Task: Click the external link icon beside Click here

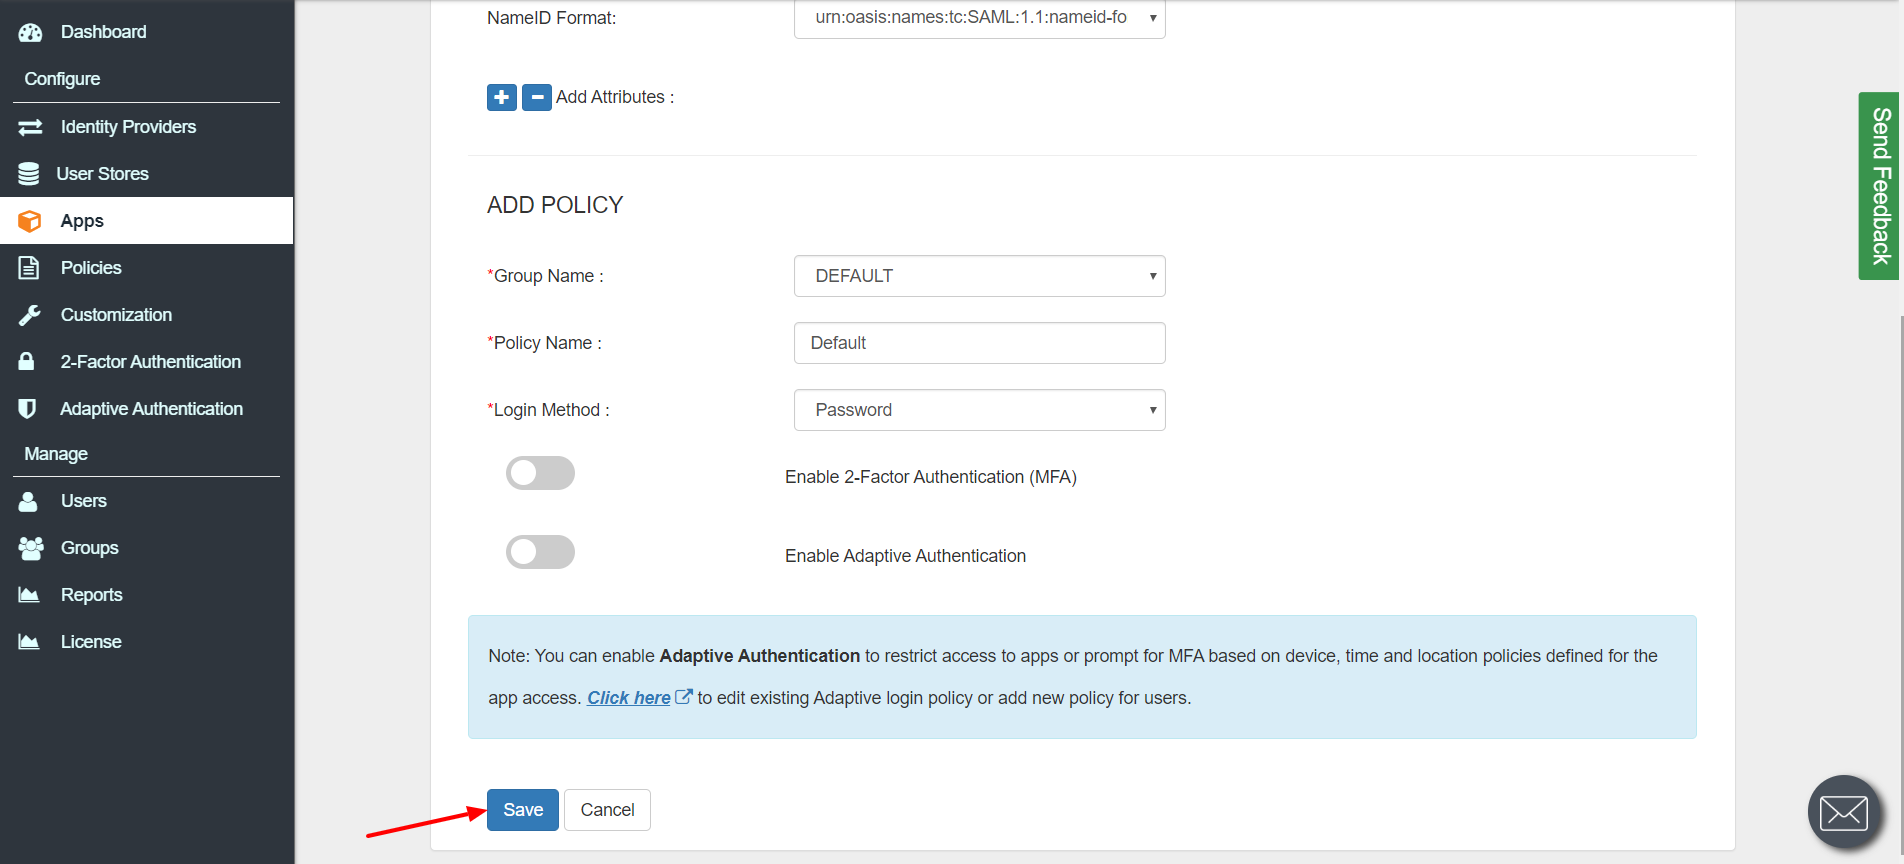Action: pyautogui.click(x=684, y=697)
